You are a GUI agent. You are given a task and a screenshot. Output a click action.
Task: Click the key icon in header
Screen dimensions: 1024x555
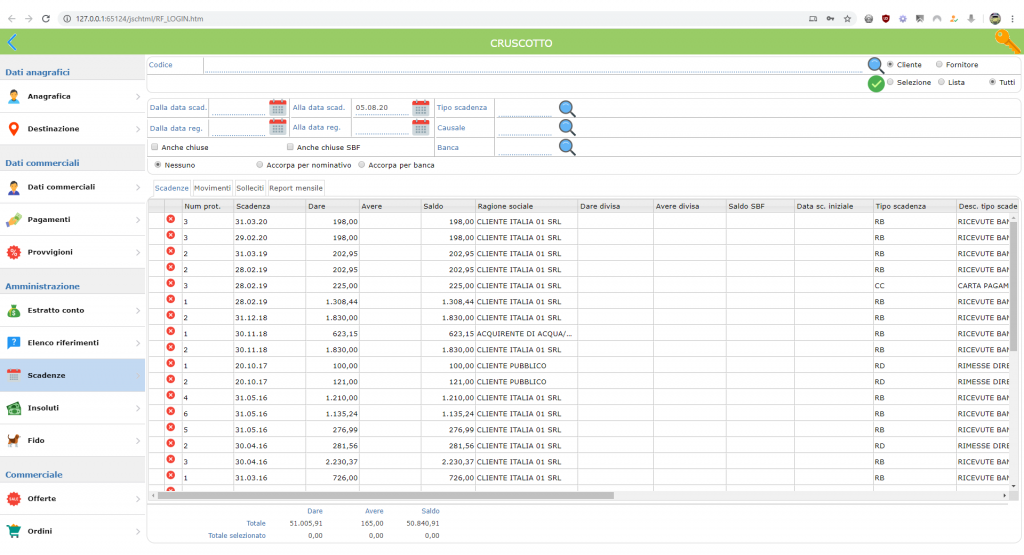(x=1008, y=40)
